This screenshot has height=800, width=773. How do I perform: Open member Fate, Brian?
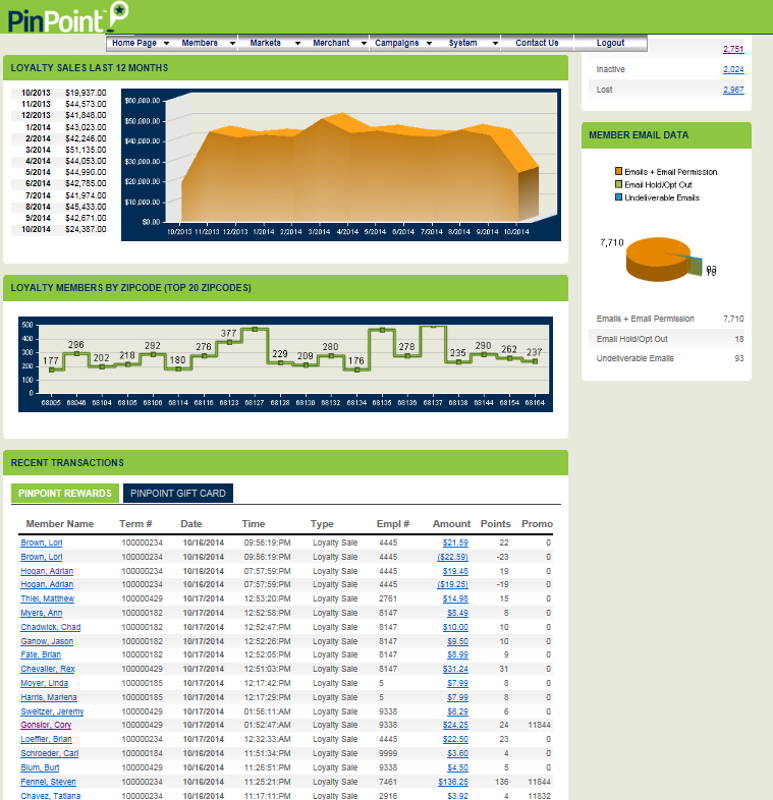(40, 655)
